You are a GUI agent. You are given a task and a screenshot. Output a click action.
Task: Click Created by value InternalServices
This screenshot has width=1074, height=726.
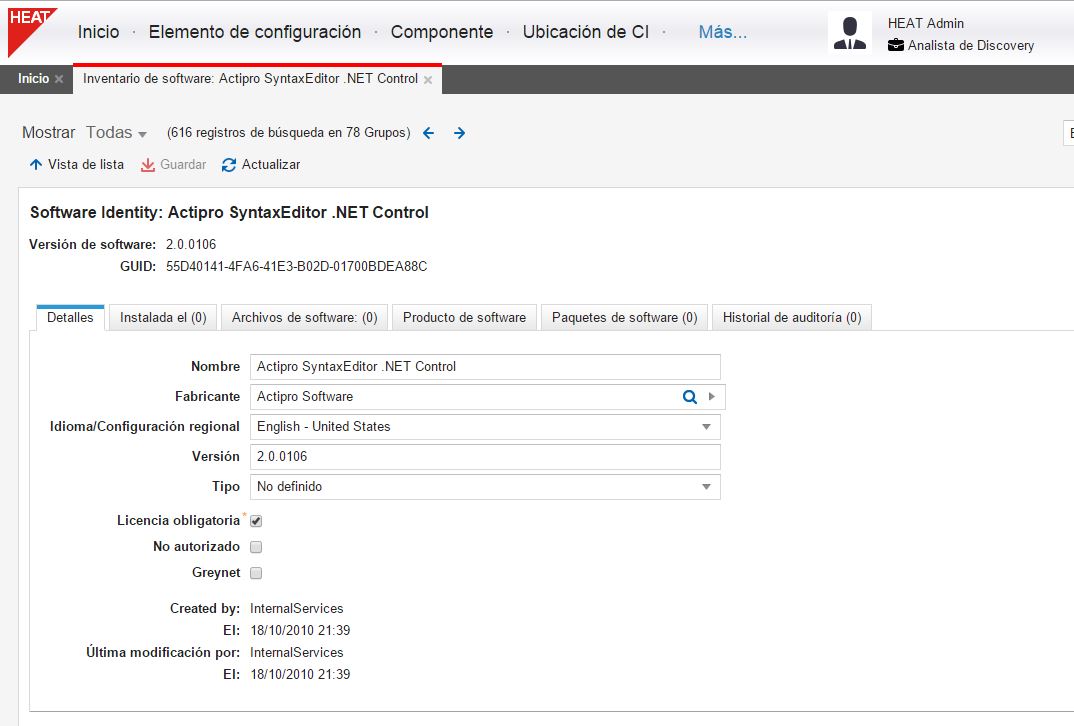(297, 609)
